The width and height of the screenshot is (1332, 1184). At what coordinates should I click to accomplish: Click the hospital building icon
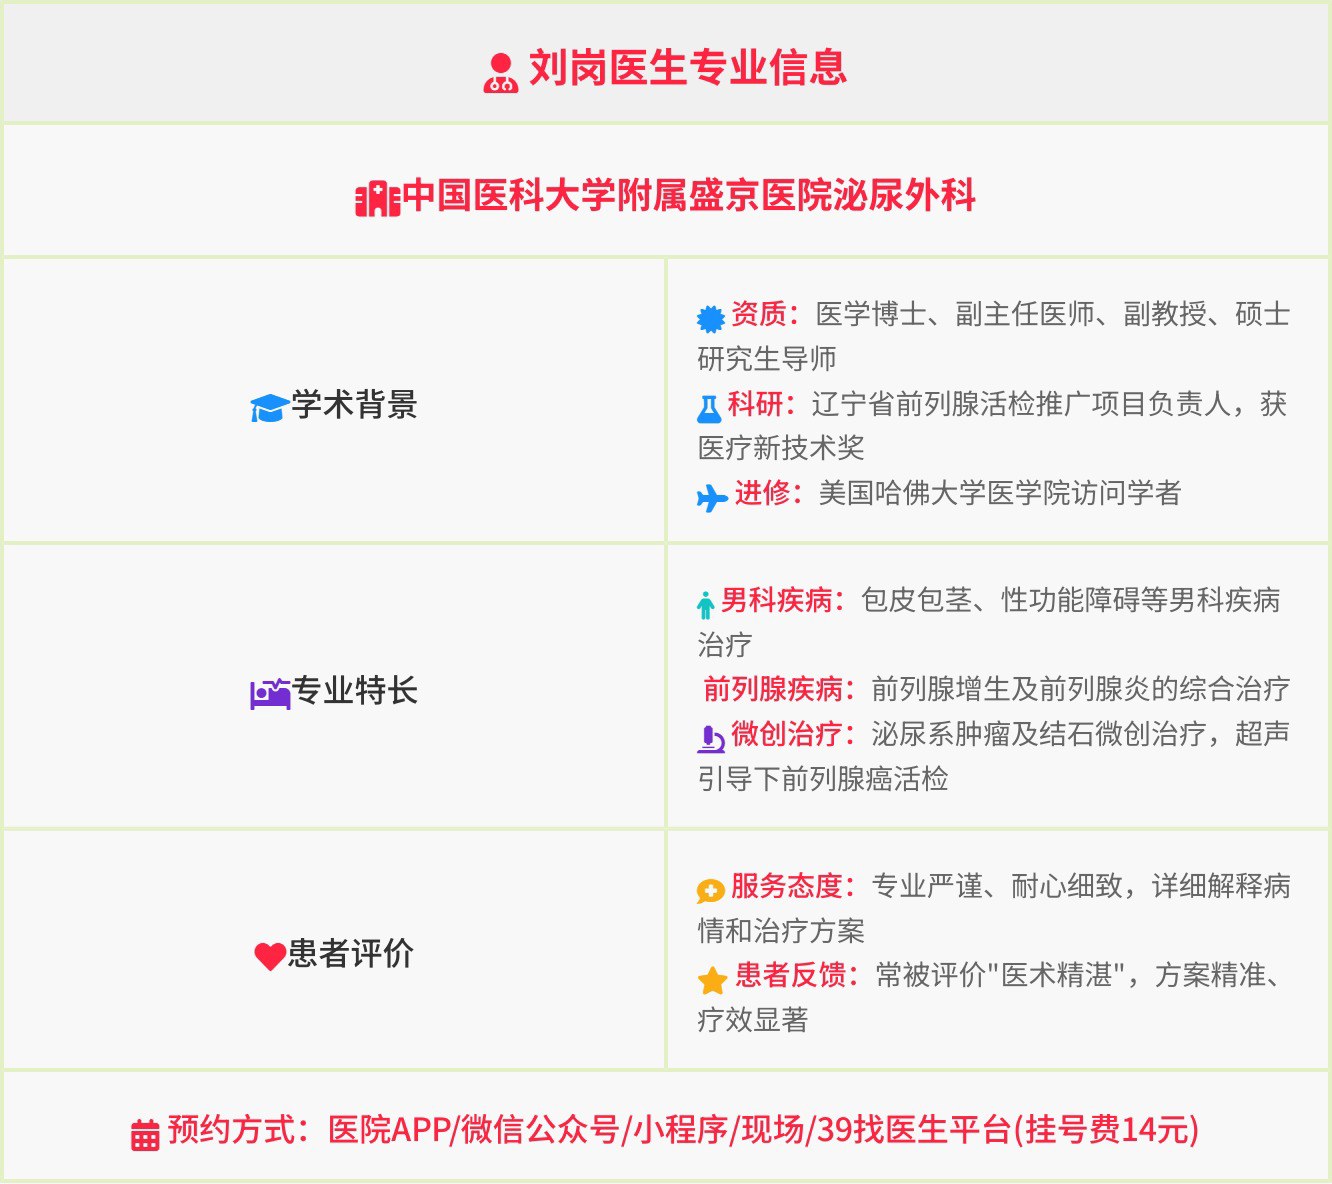tap(378, 199)
